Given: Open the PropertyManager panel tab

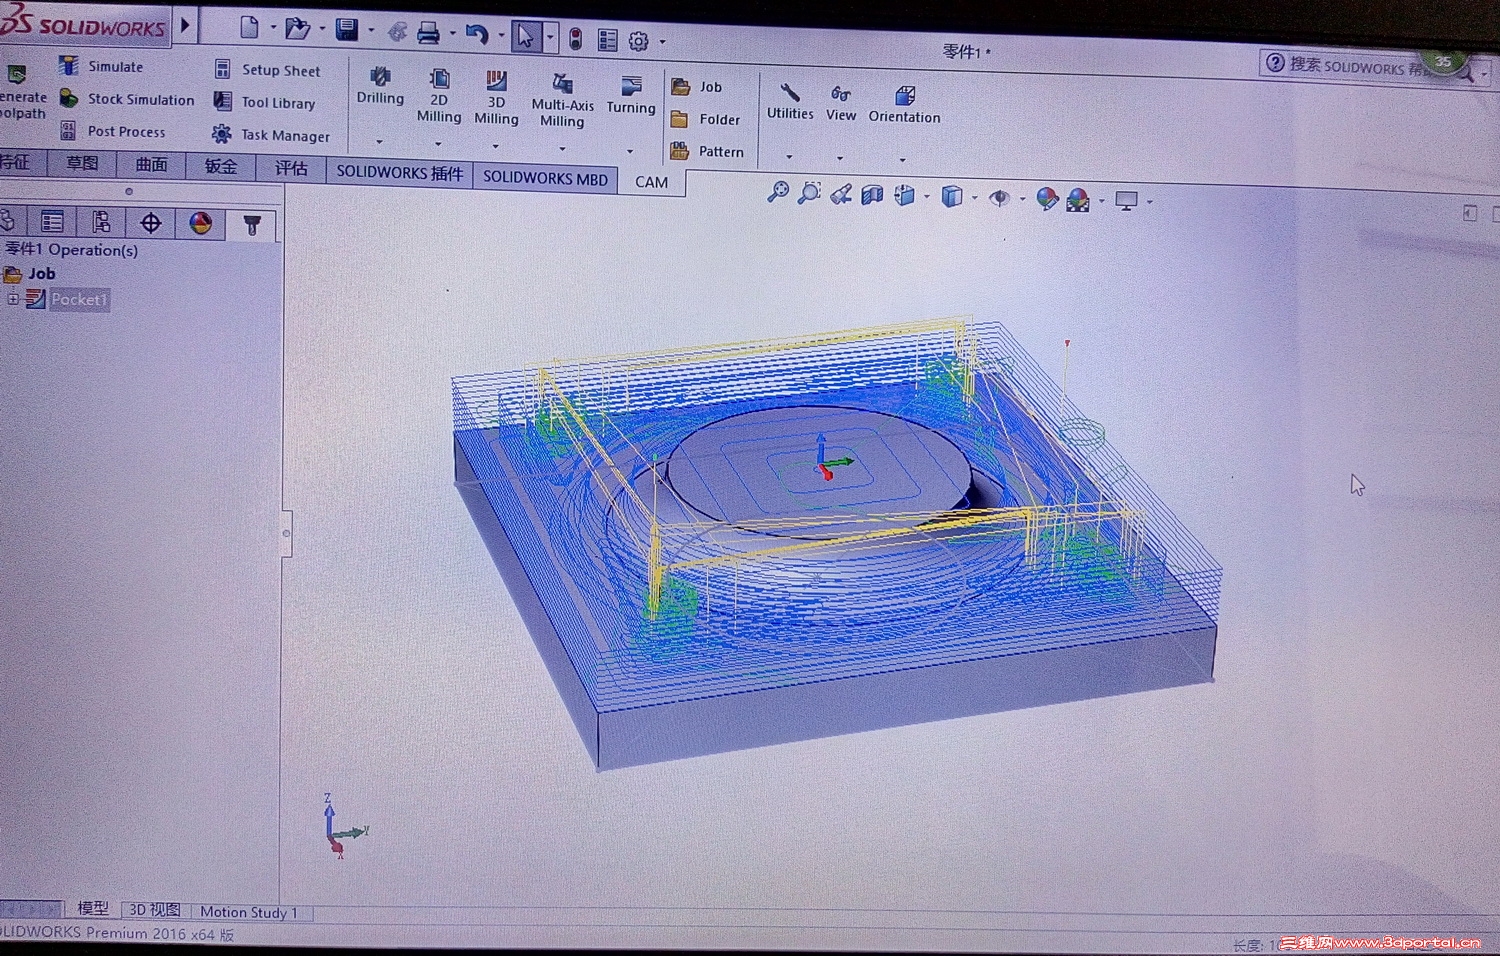Looking at the screenshot, I should (52, 222).
